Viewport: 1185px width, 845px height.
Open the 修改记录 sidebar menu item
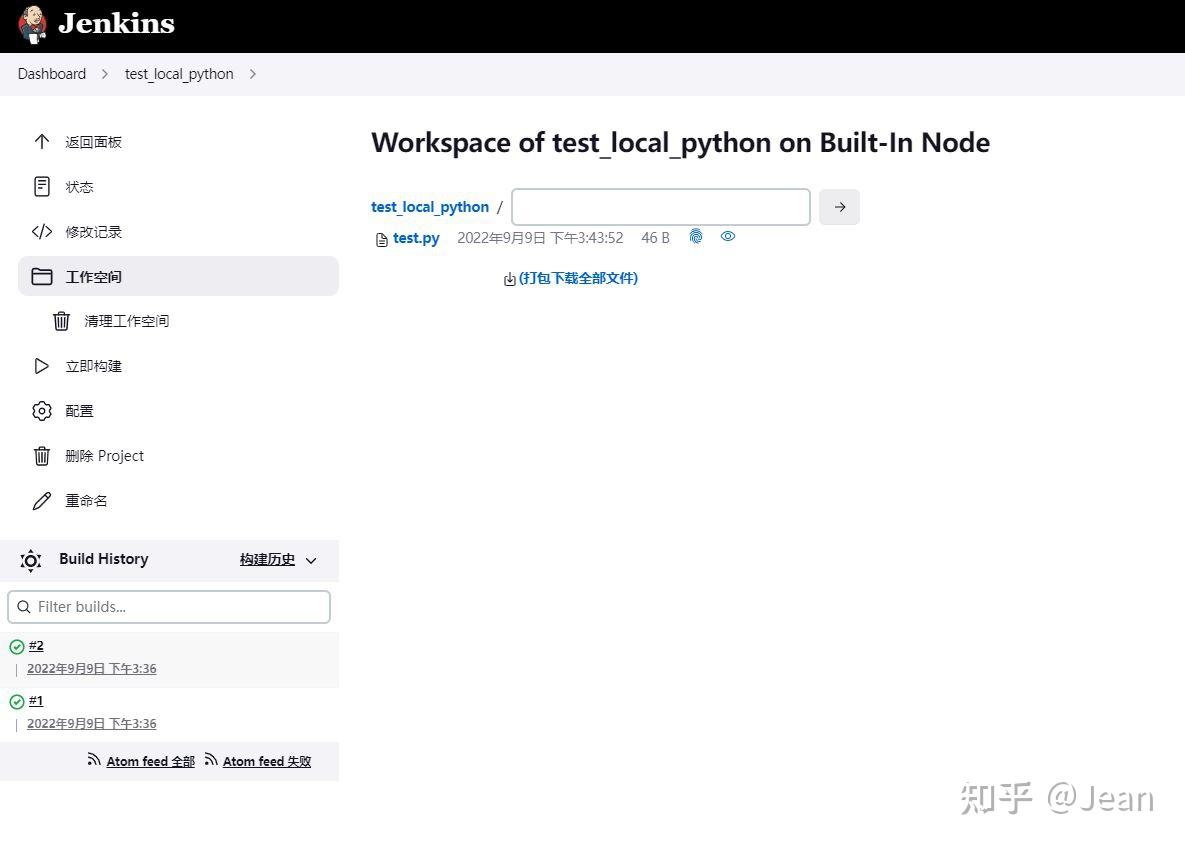[93, 232]
